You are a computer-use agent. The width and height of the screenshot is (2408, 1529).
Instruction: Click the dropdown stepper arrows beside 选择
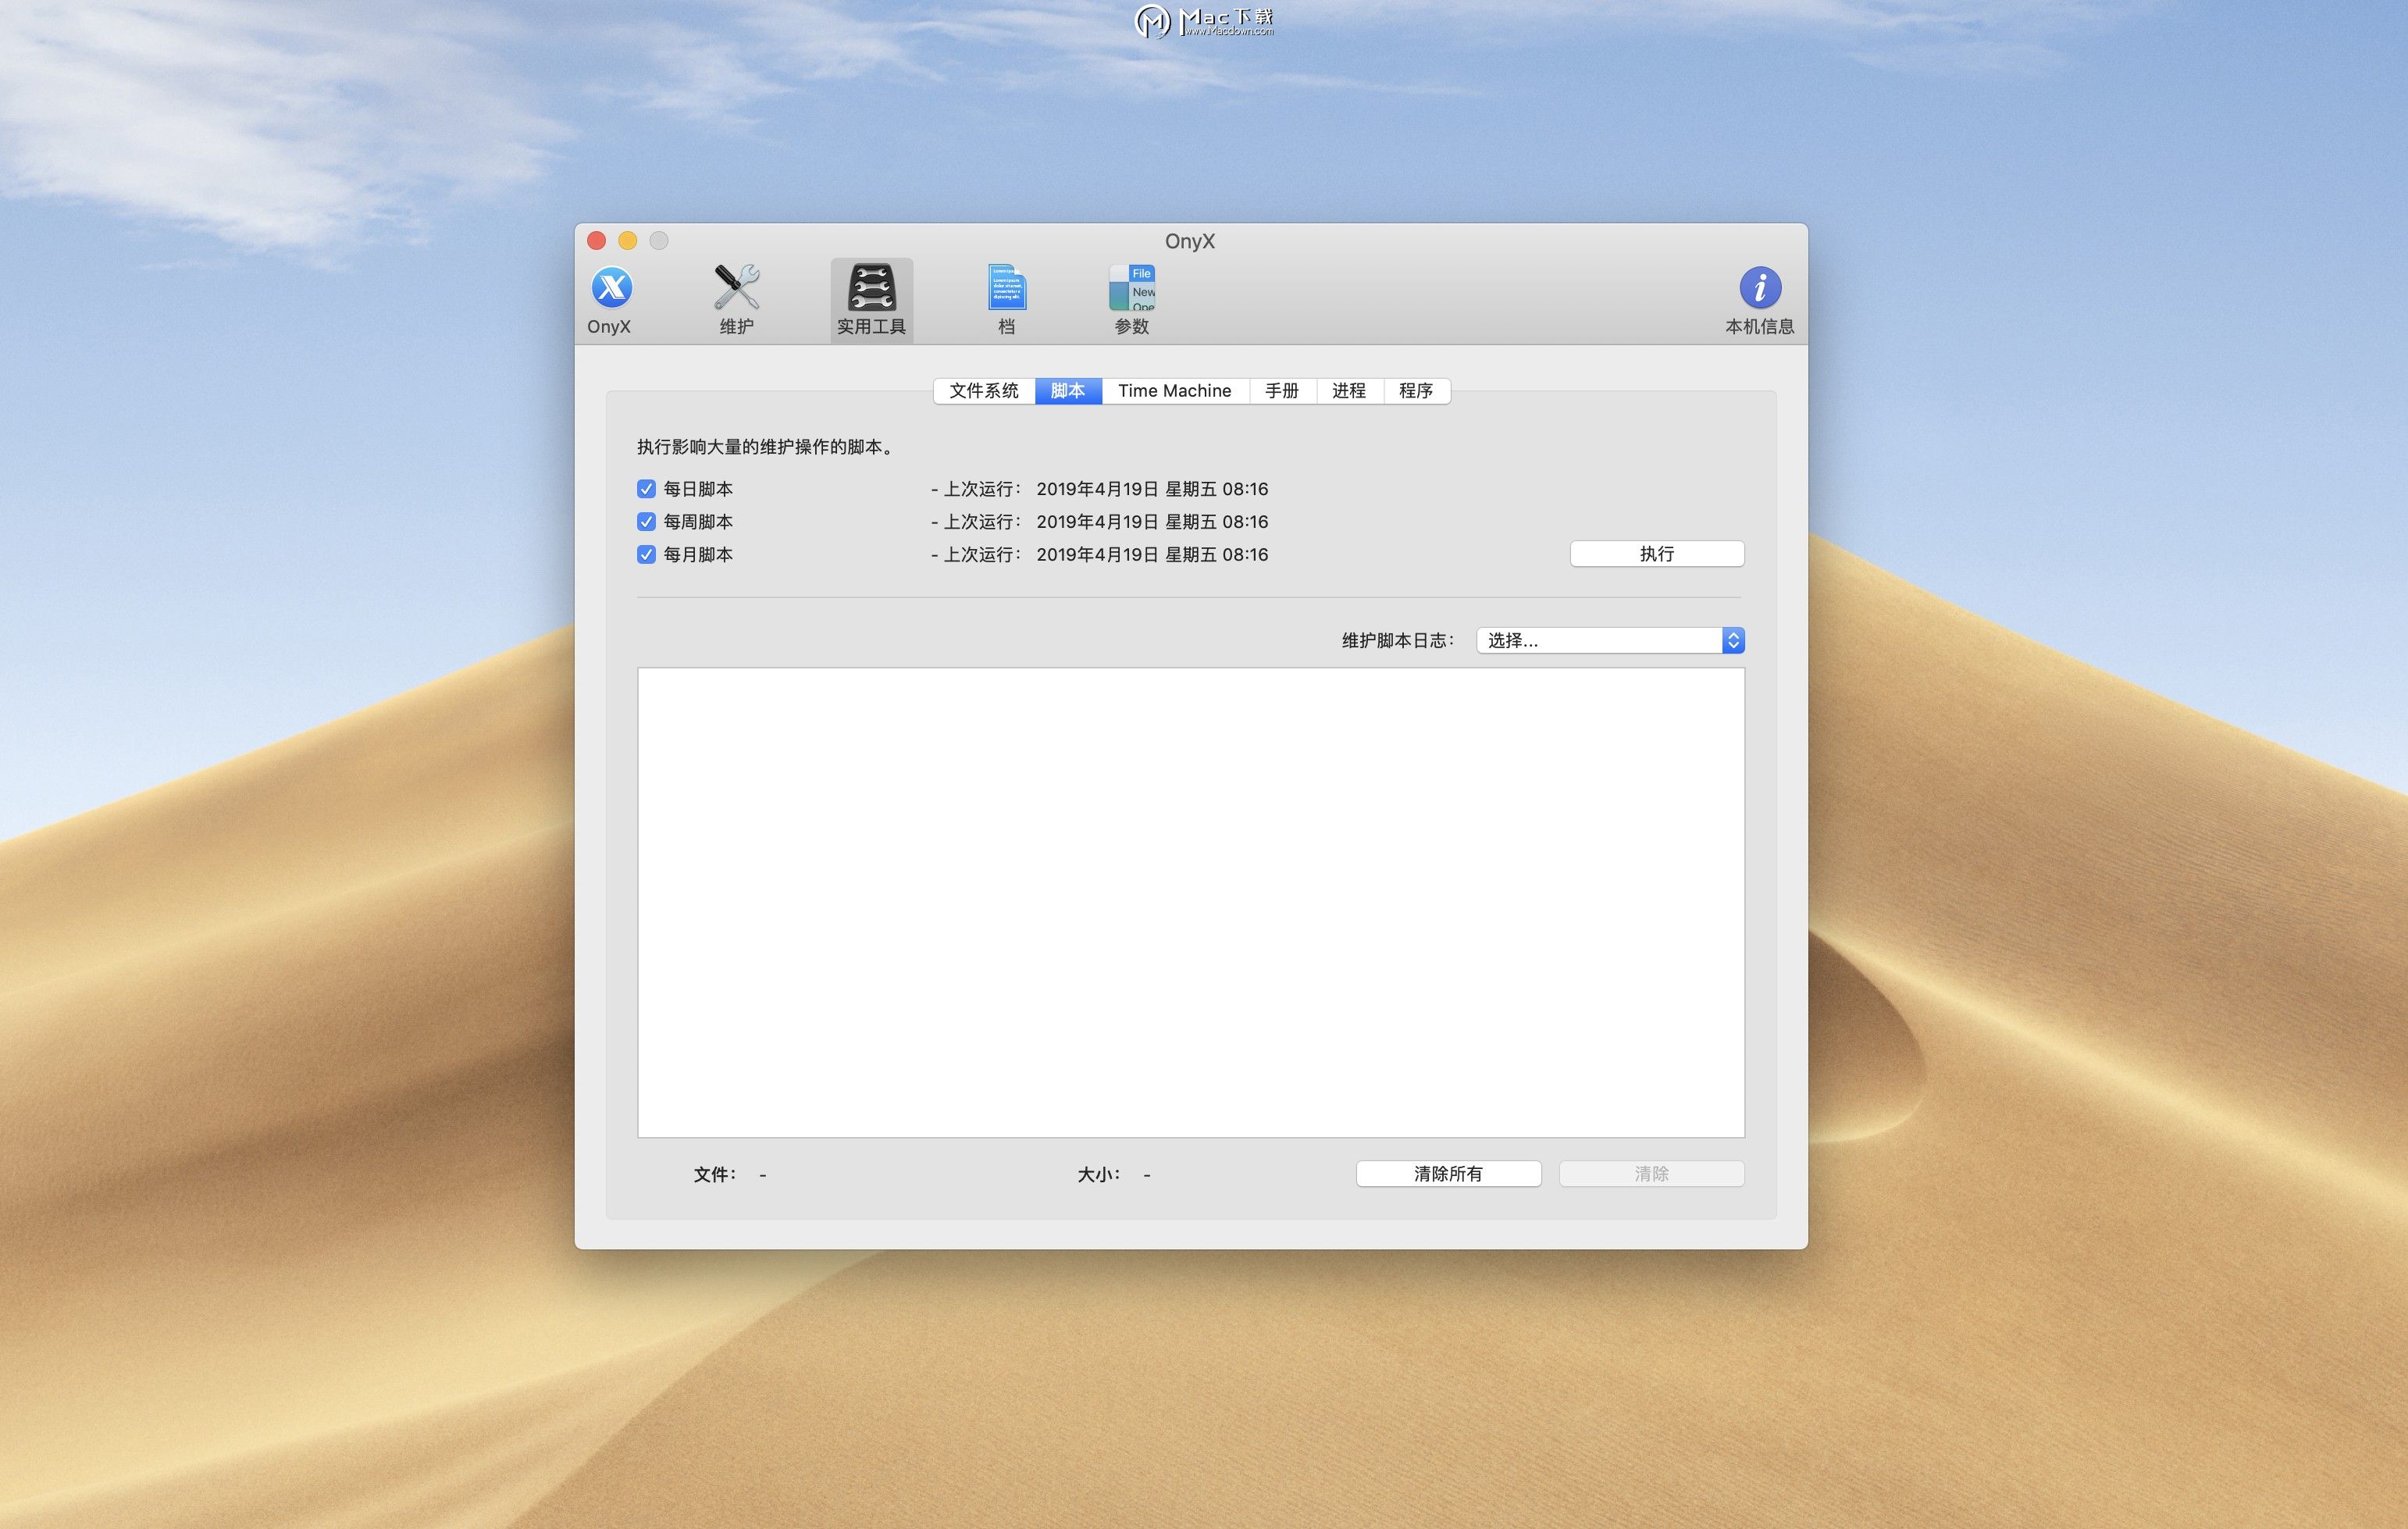point(1733,640)
